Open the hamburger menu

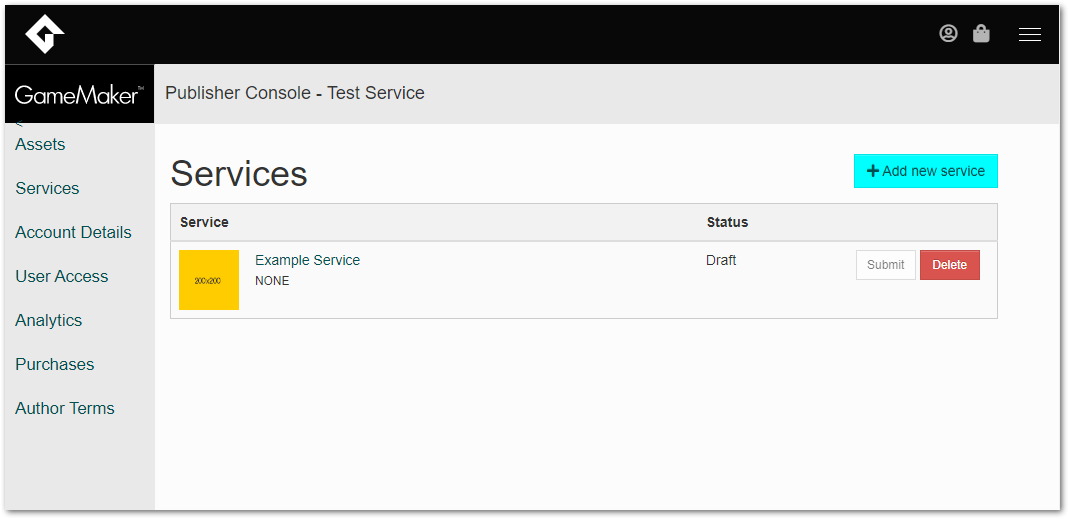pos(1029,35)
